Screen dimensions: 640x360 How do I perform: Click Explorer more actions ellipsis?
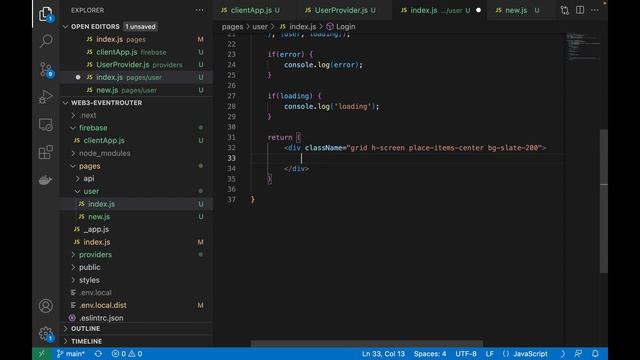click(199, 10)
